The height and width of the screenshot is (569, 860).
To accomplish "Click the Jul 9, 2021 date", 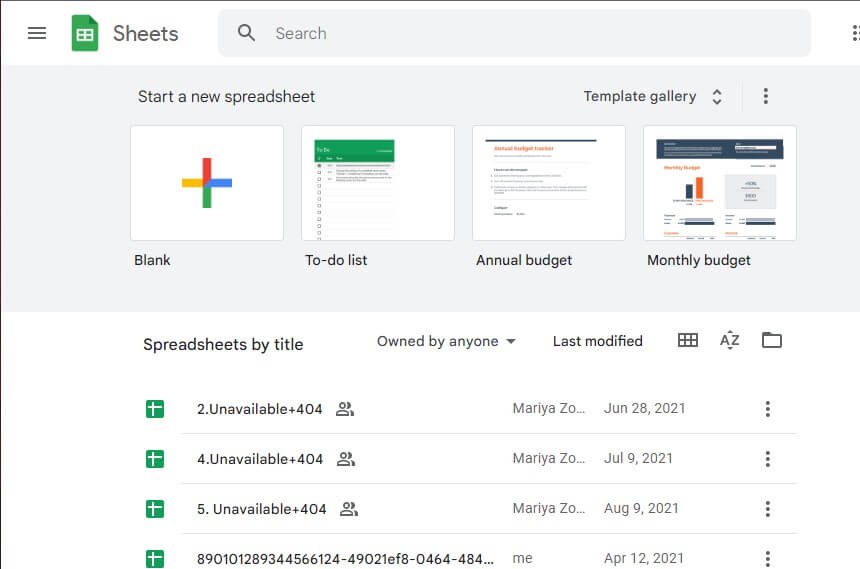I will tap(638, 458).
